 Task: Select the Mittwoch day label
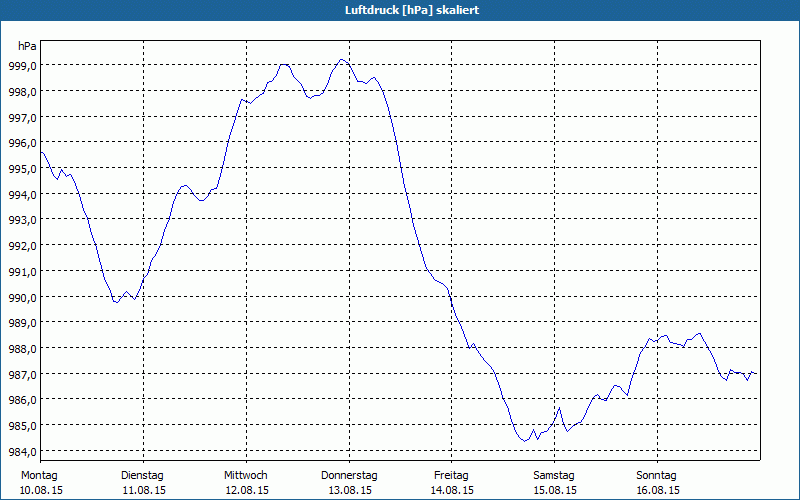coord(246,475)
